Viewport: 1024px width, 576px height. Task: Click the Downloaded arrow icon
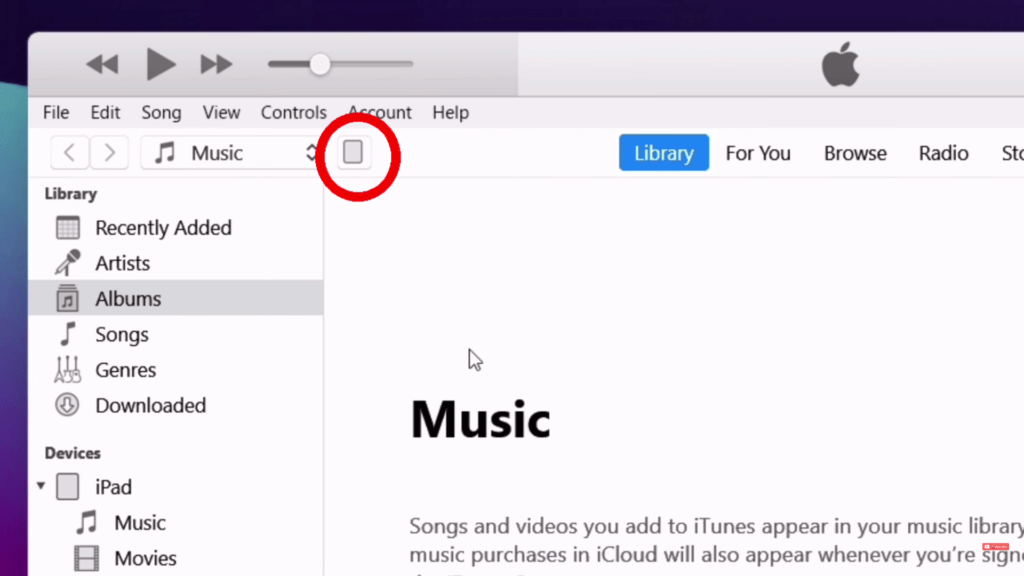click(67, 405)
